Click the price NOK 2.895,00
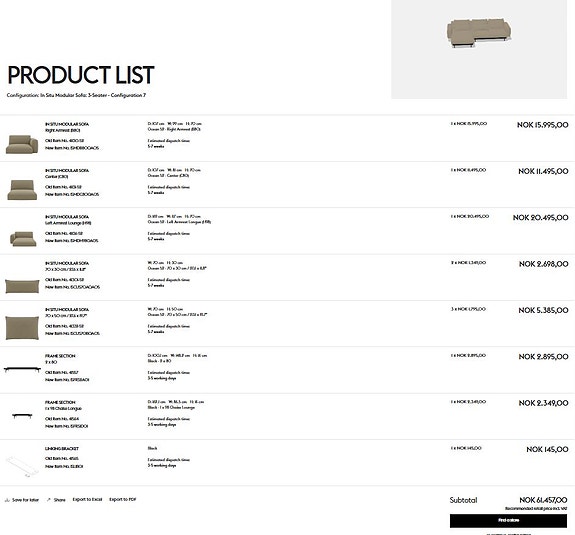575x535 pixels. (543, 357)
